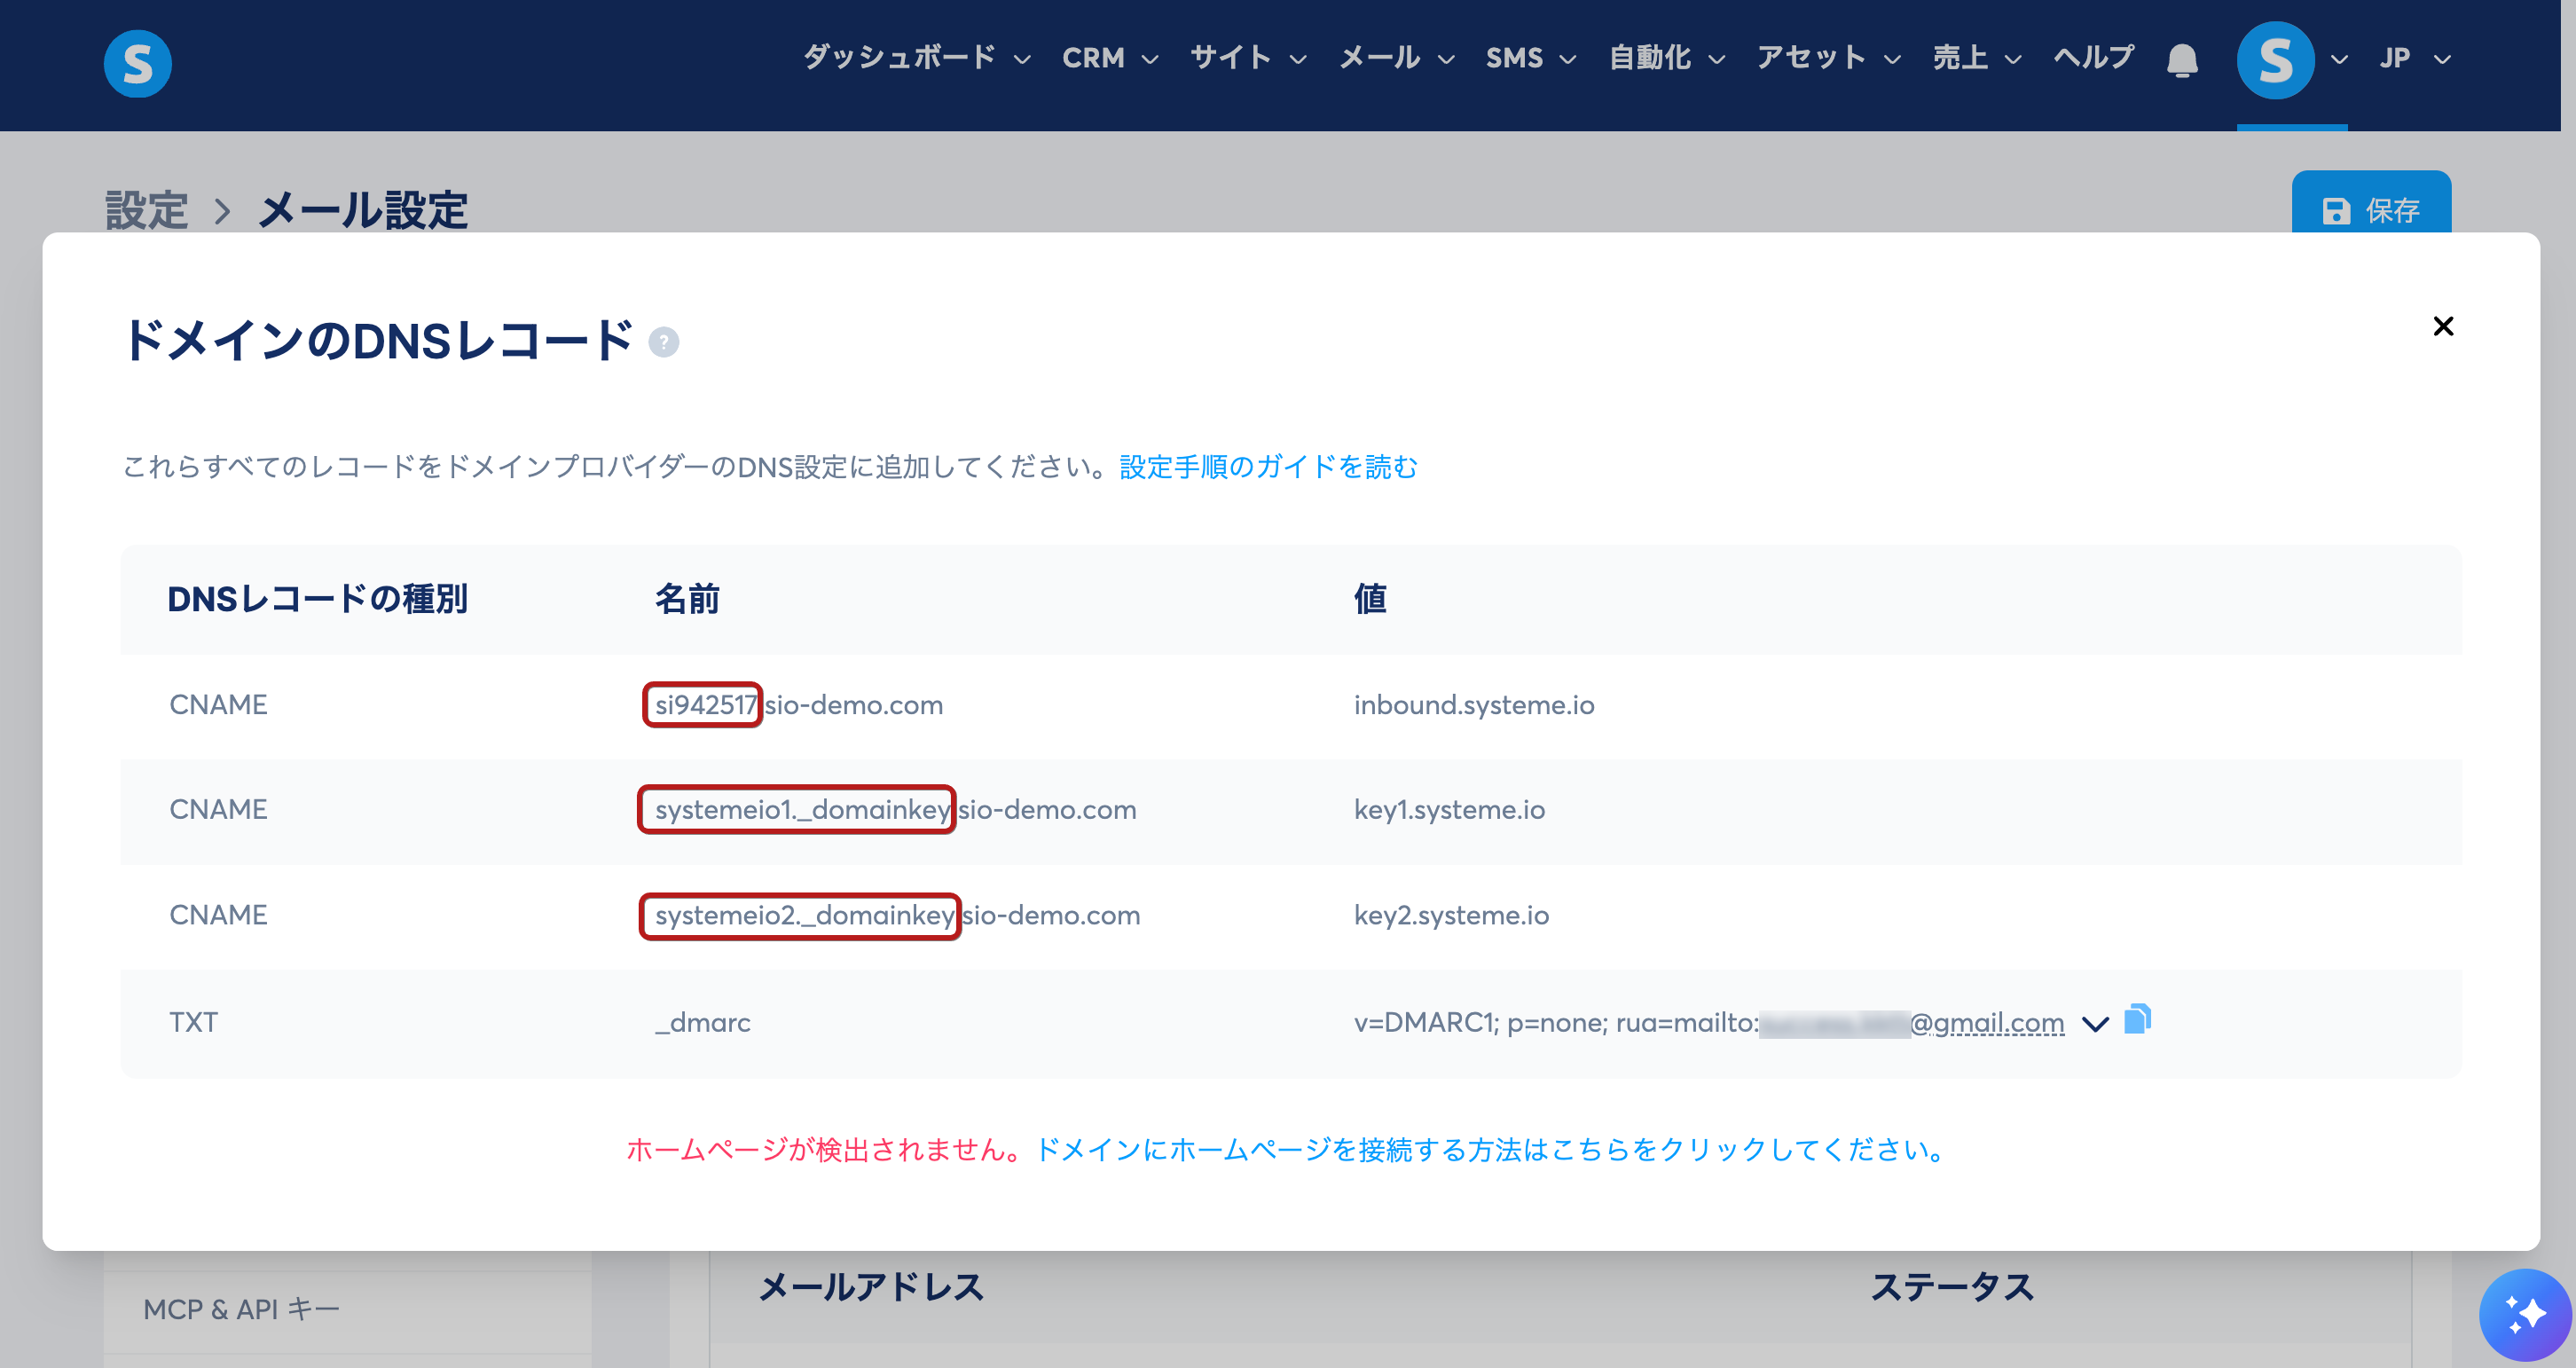Viewport: 2576px width, 1368px height.
Task: Click the user avatar S icon
Action: coord(2275,60)
